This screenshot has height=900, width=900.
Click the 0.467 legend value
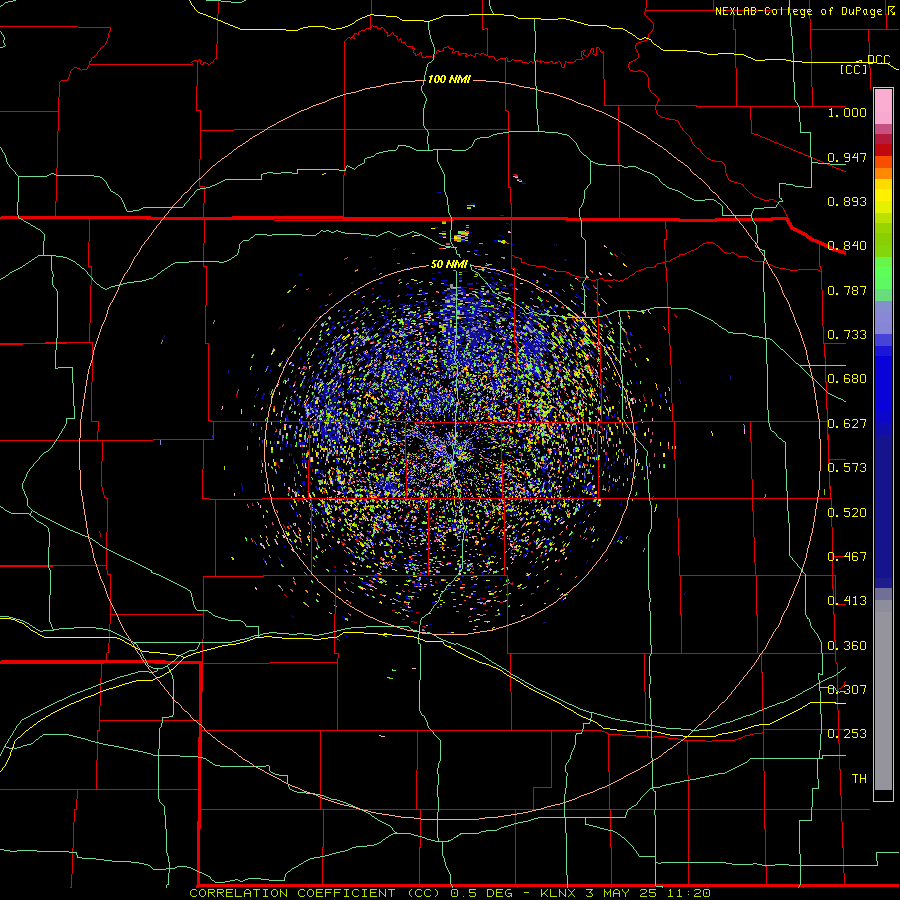coord(847,557)
